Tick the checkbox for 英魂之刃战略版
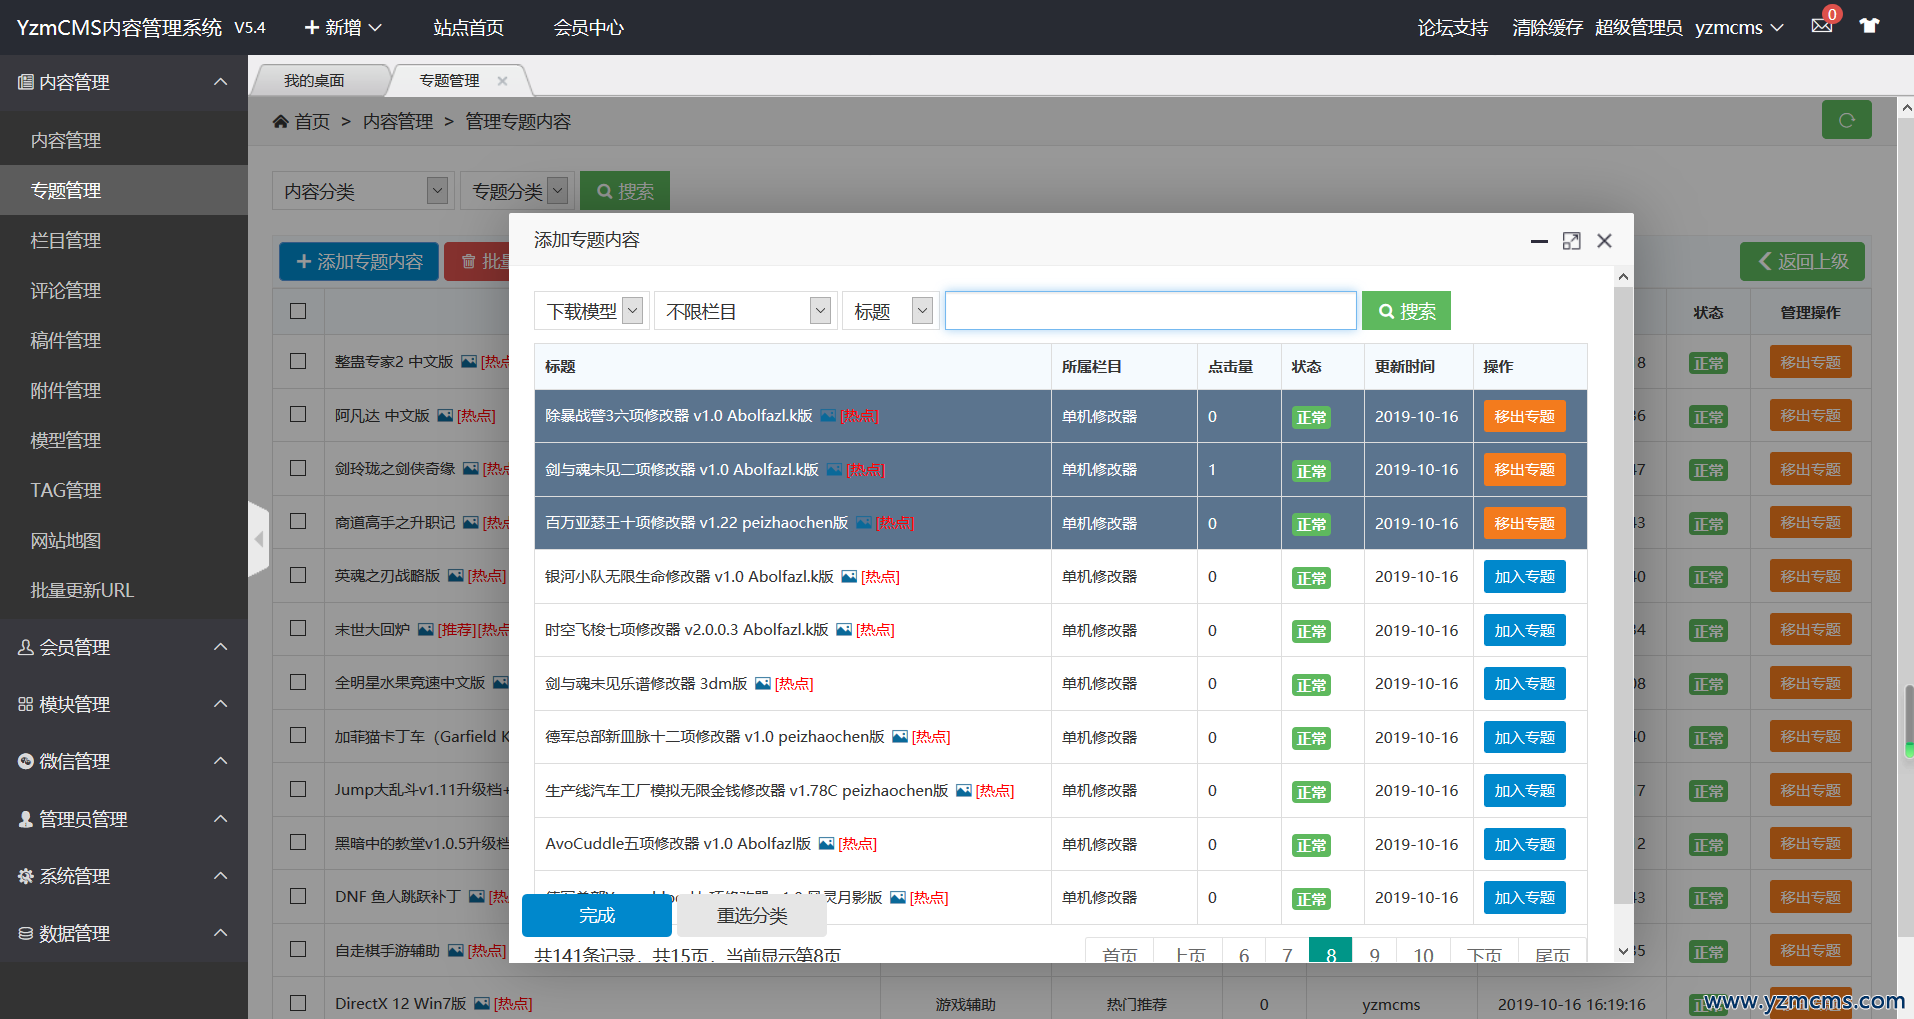1914x1019 pixels. click(x=298, y=575)
